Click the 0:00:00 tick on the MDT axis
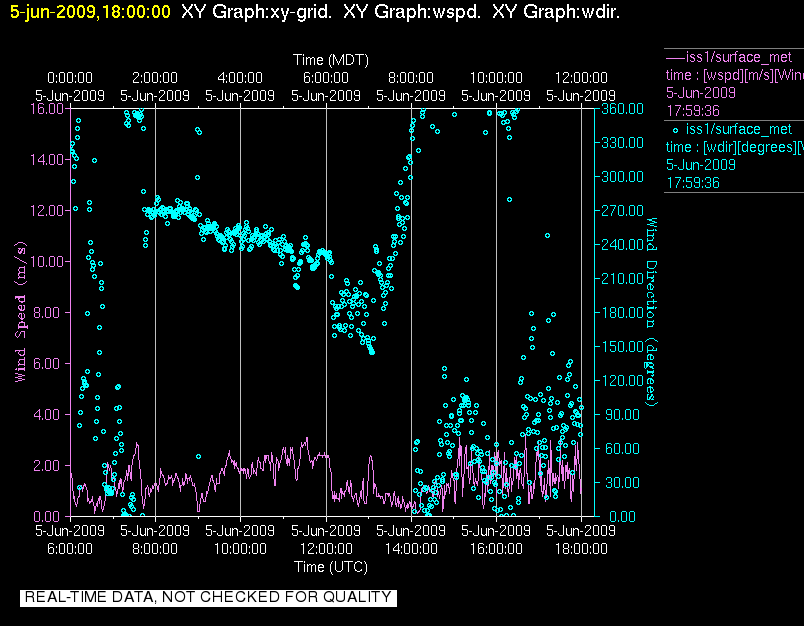This screenshot has height=626, width=804. click(x=70, y=78)
